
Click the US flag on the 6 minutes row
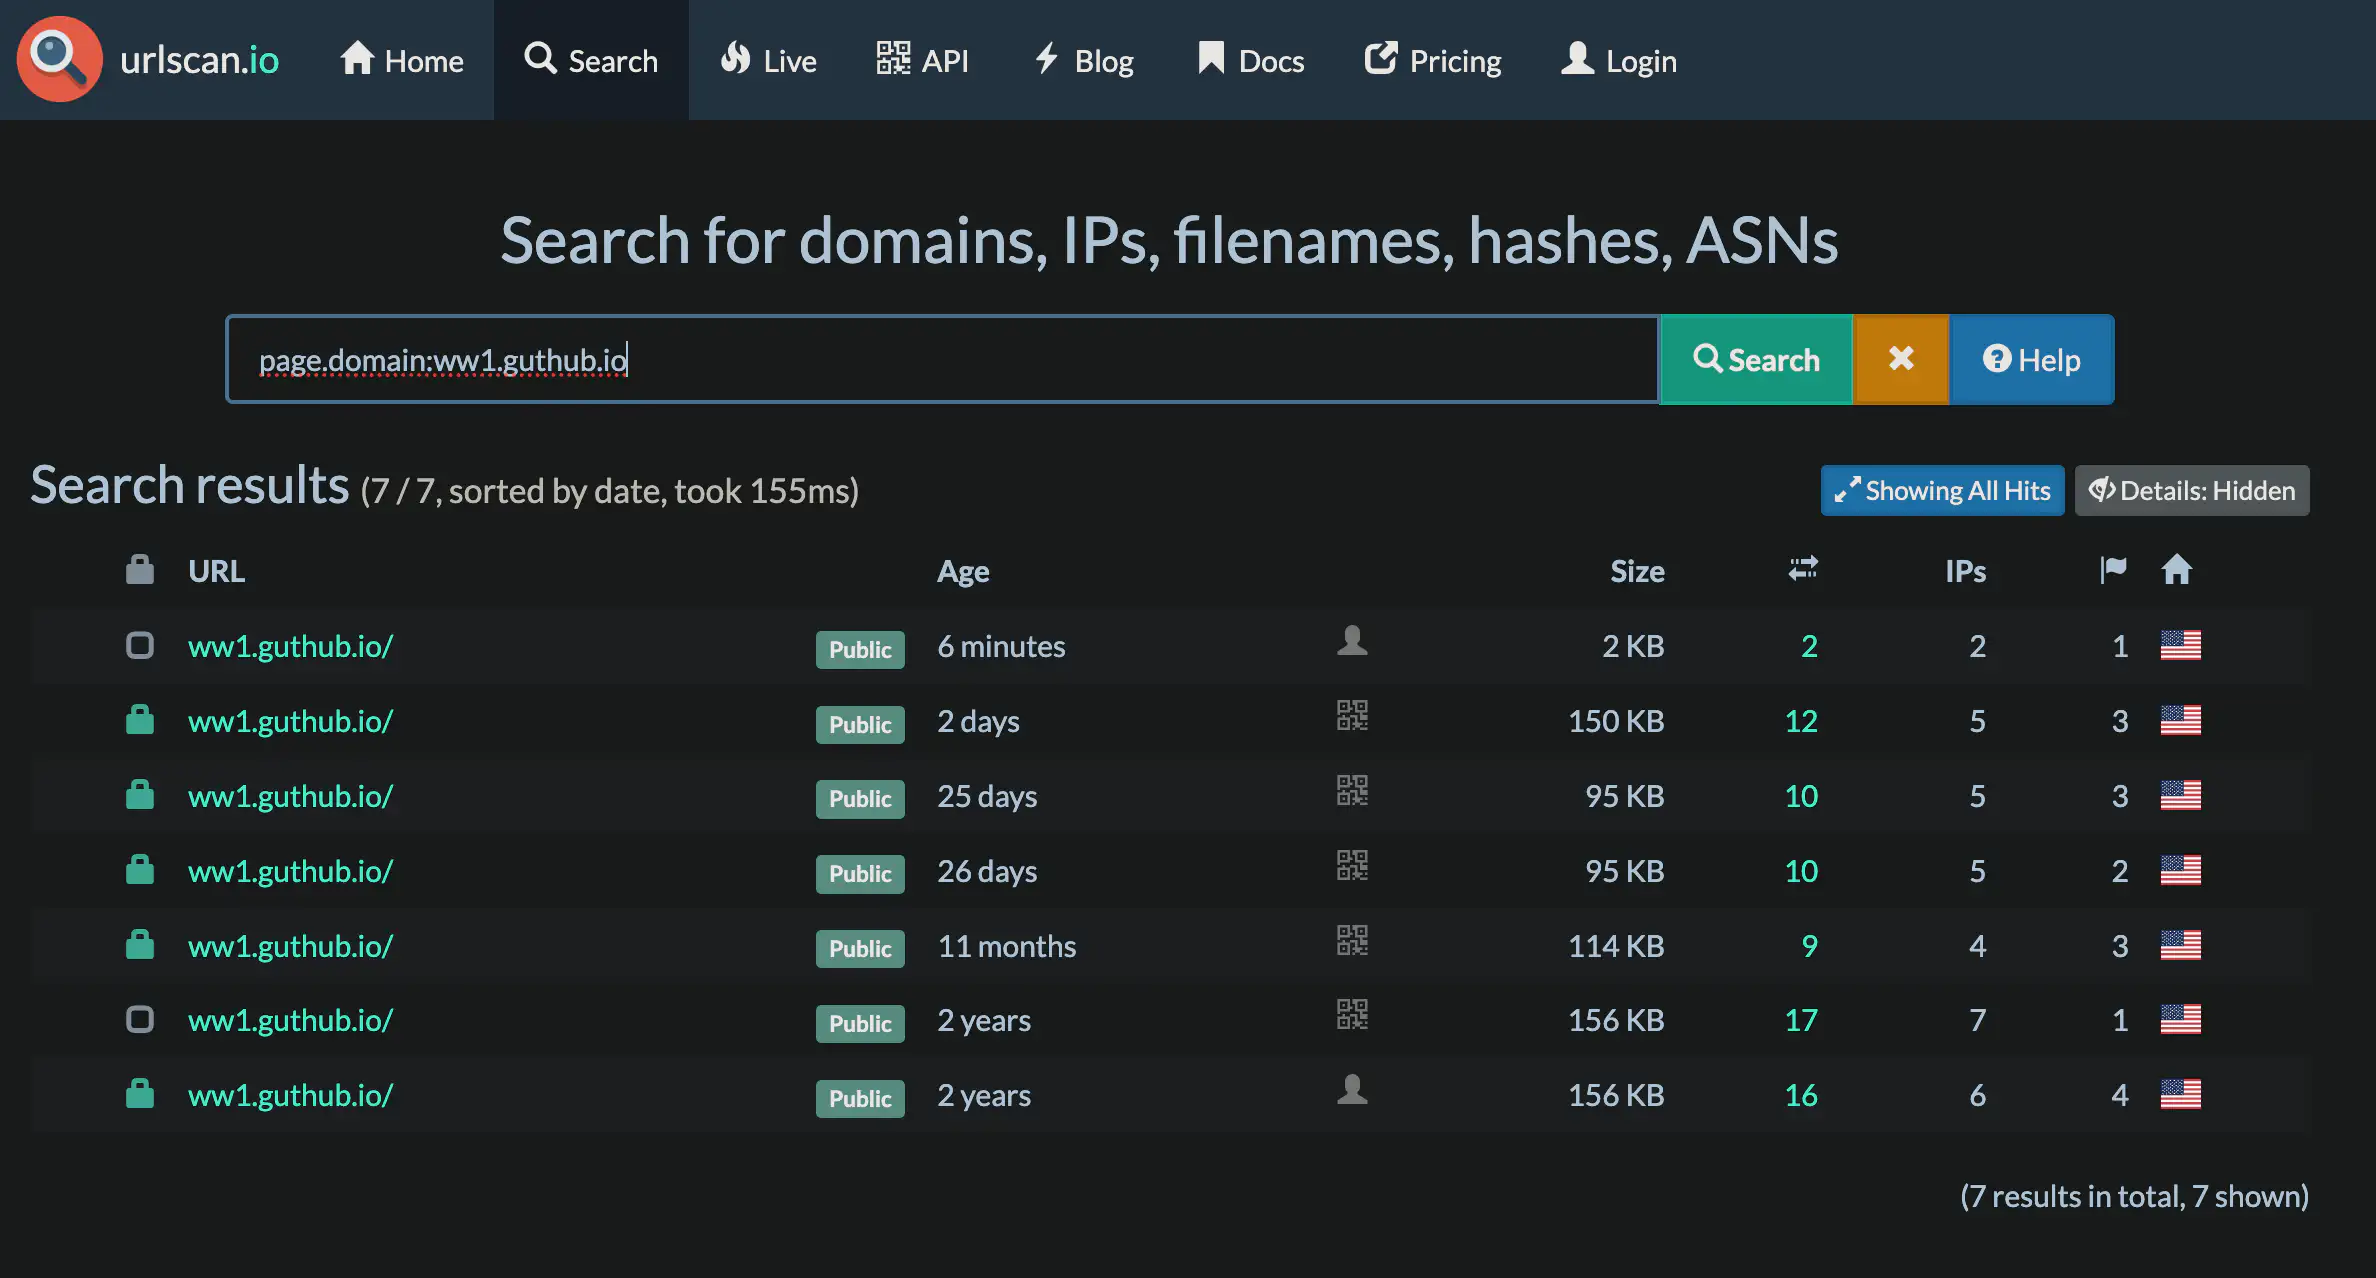(x=2180, y=645)
